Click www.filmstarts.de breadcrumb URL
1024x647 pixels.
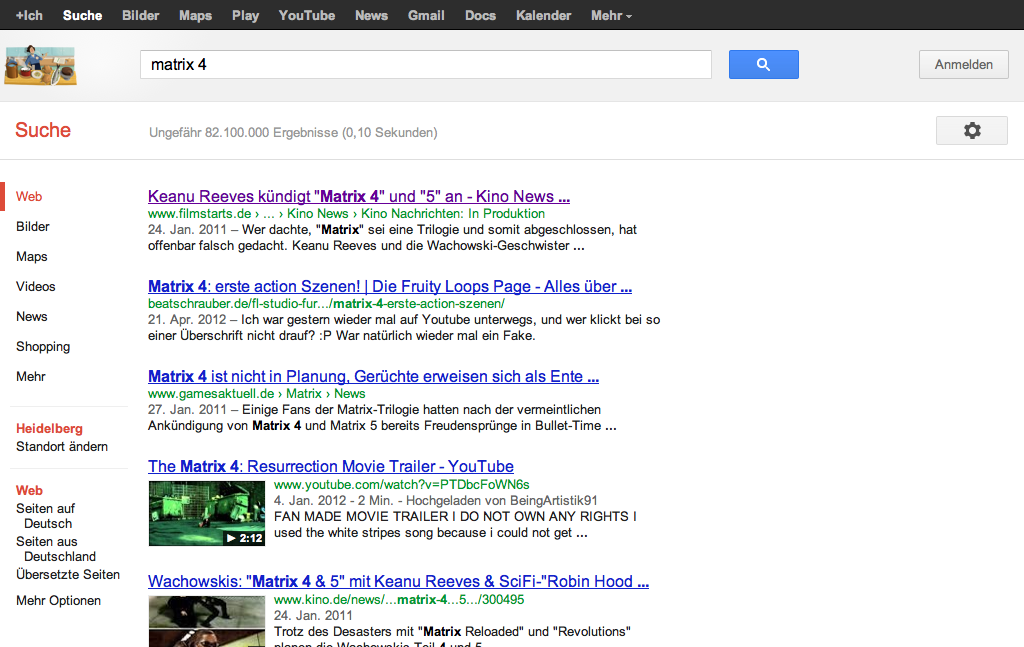pos(199,213)
